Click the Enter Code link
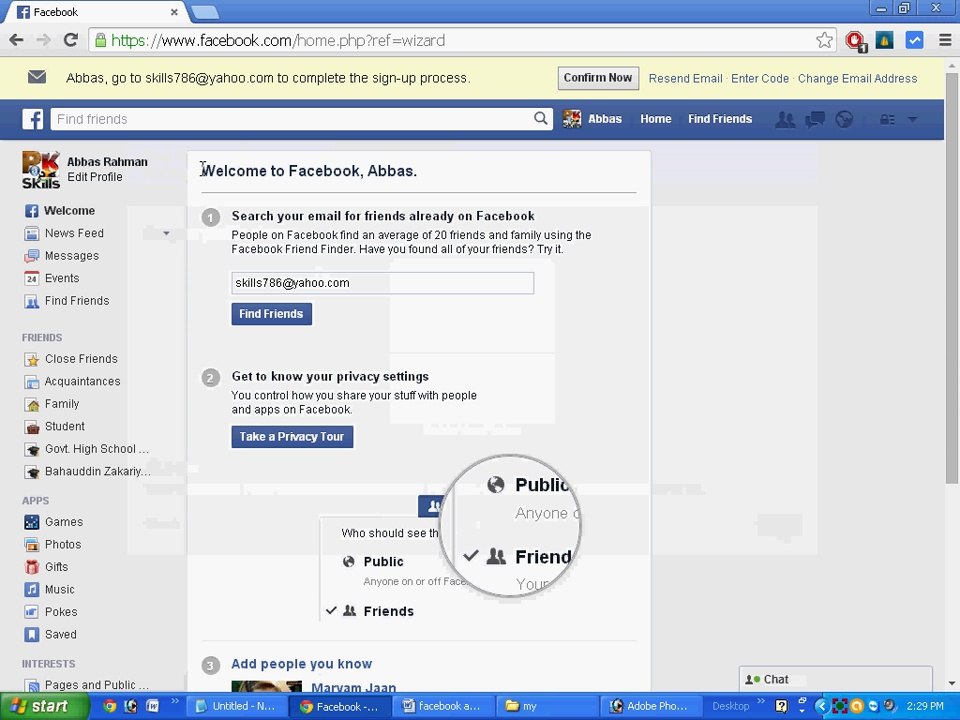The width and height of the screenshot is (960, 720). pos(760,78)
